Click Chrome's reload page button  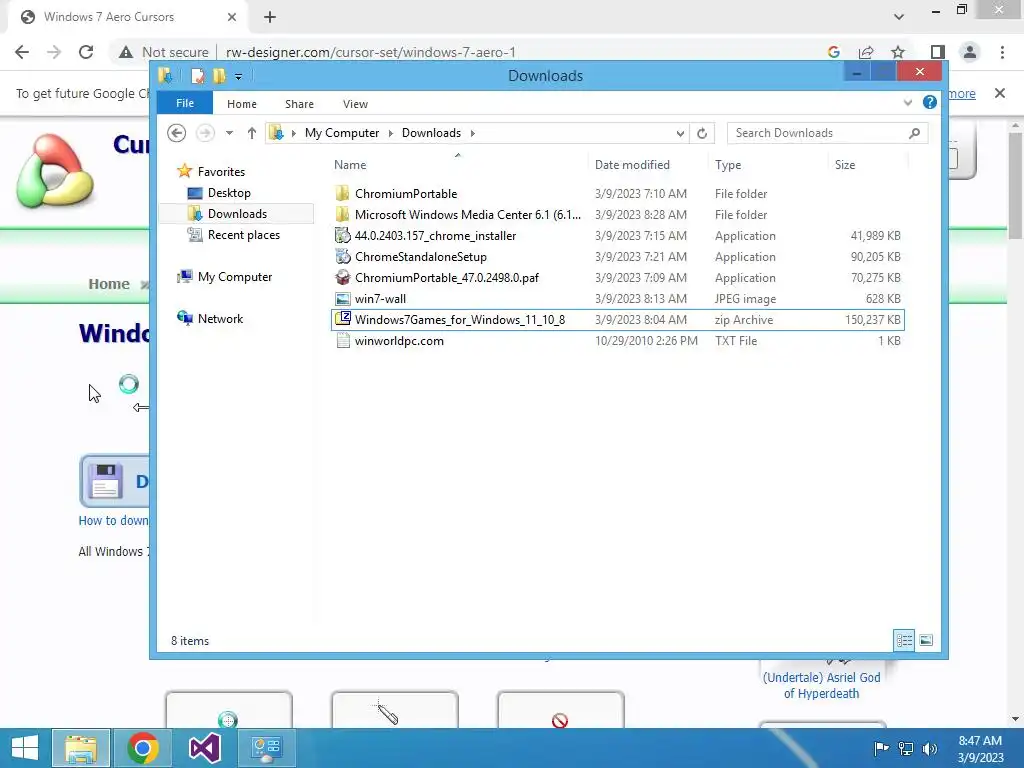click(86, 52)
